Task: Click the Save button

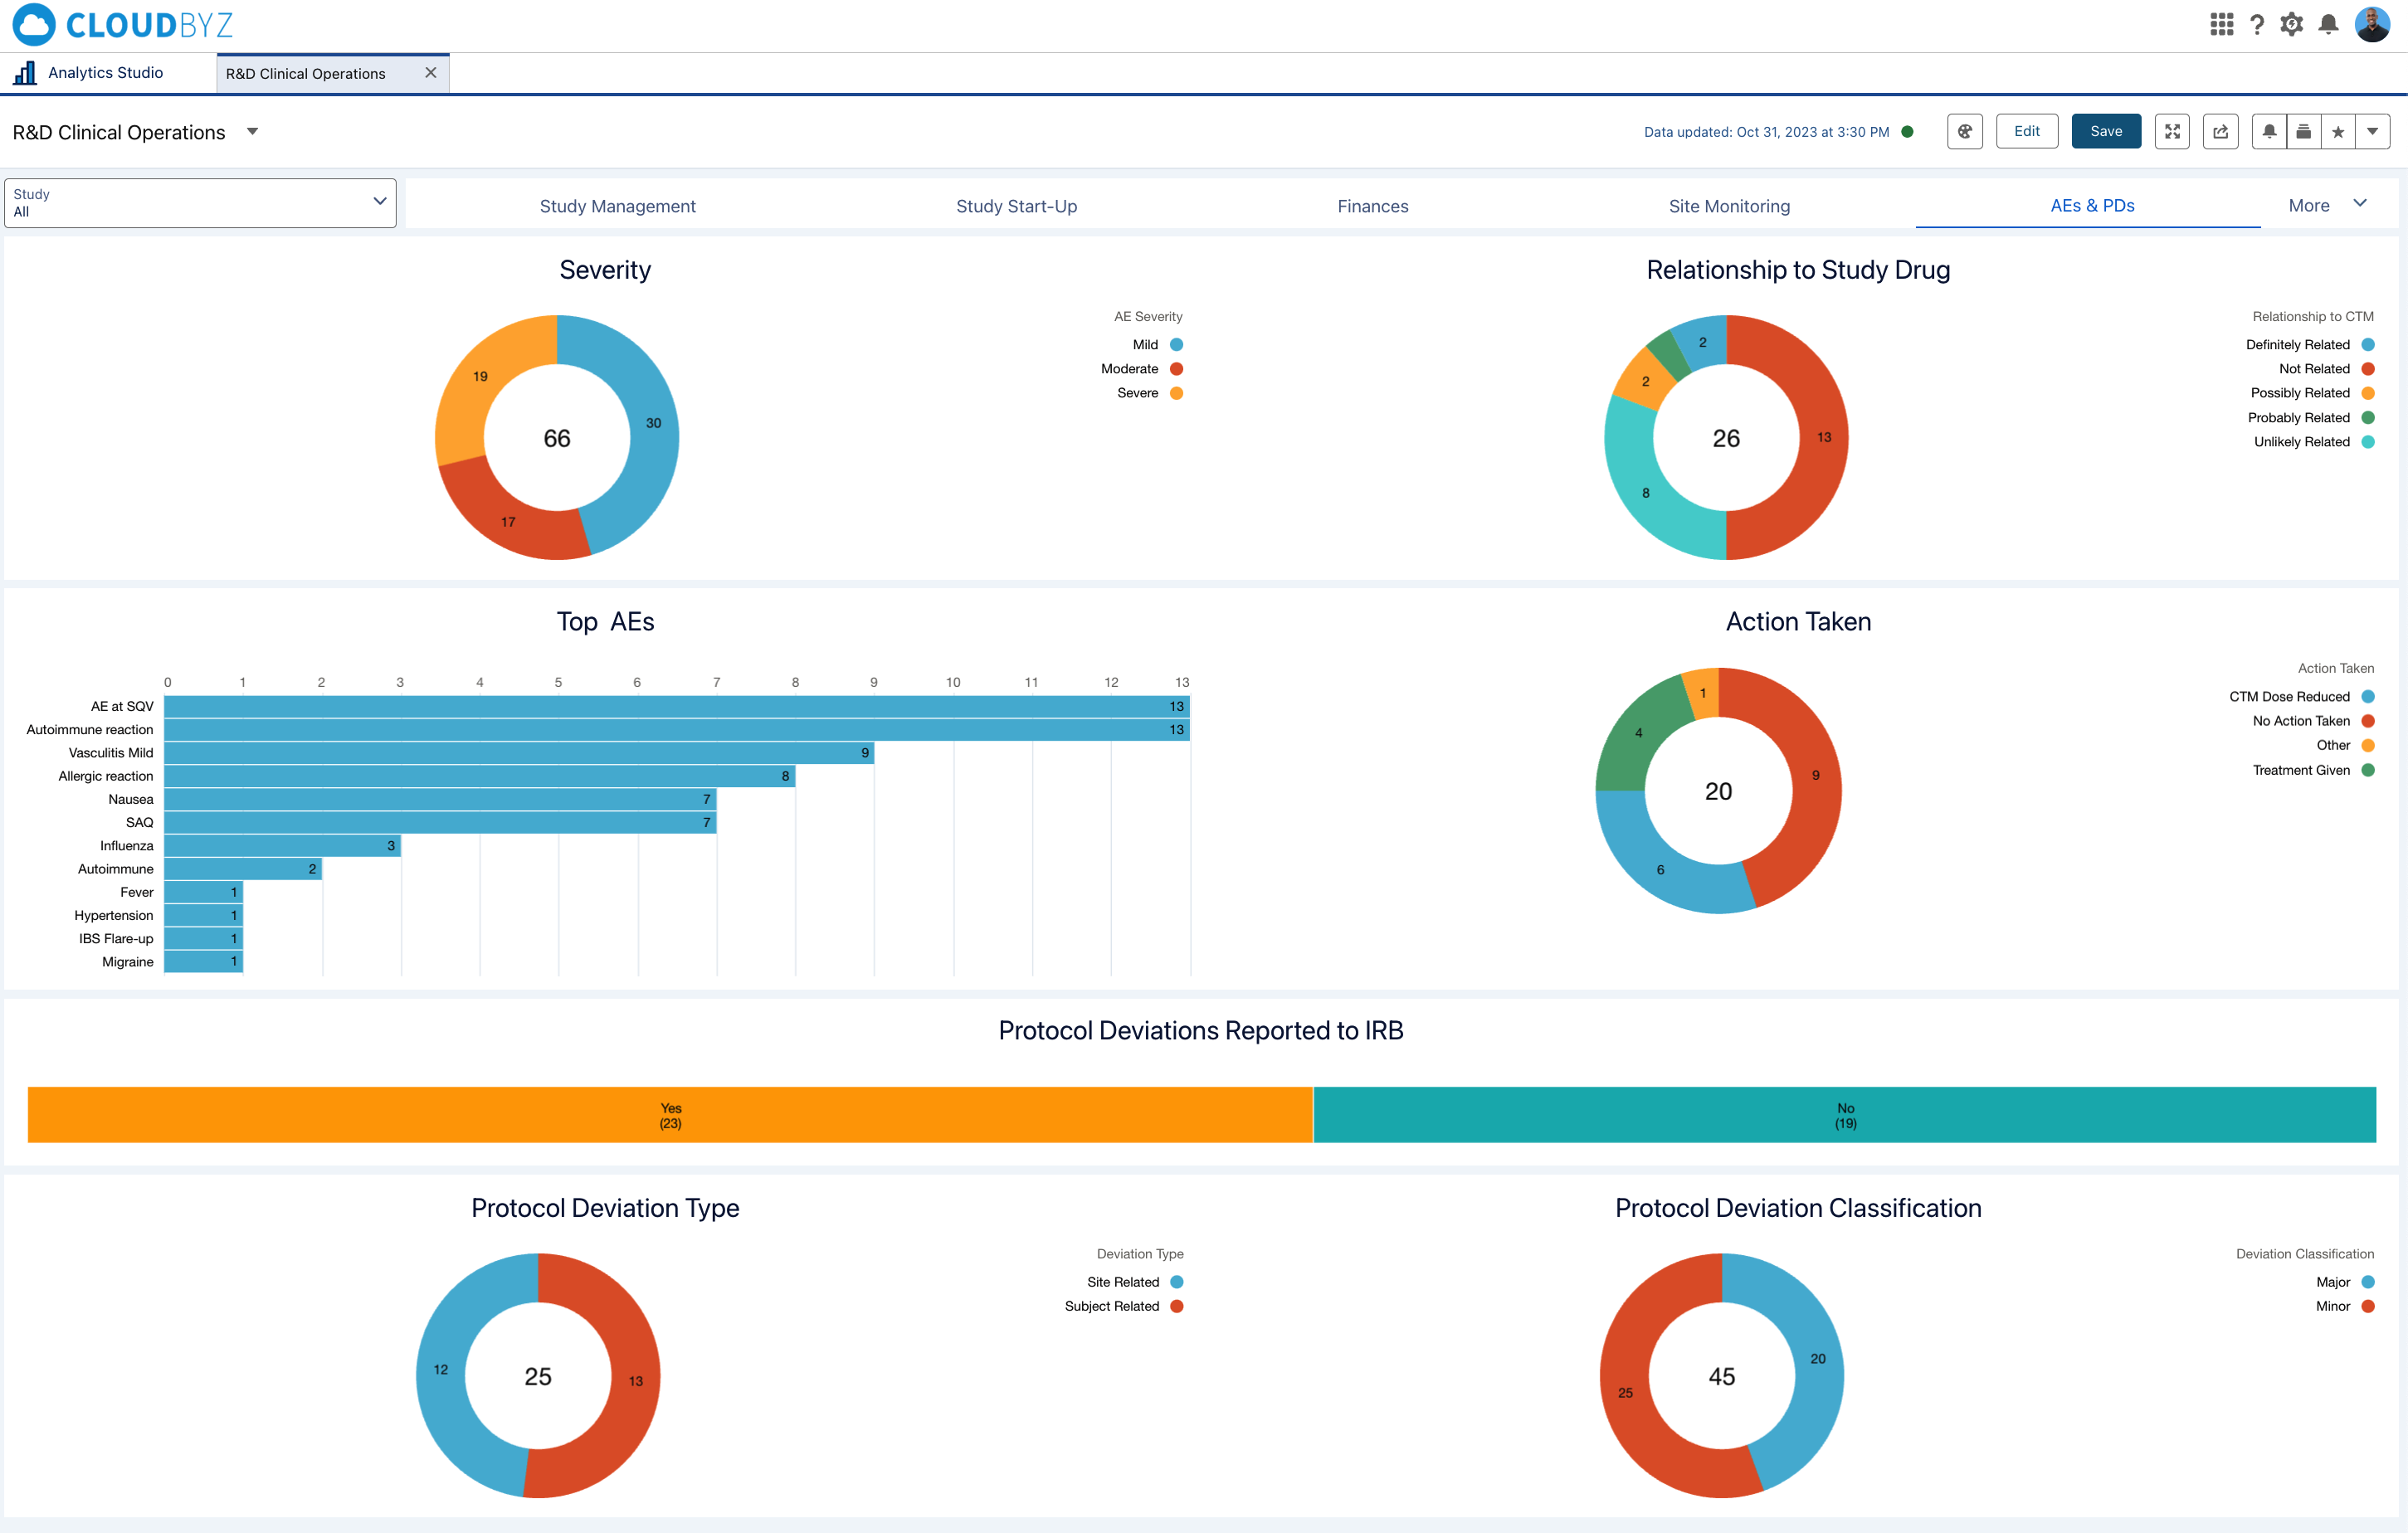Action: [x=2106, y=131]
